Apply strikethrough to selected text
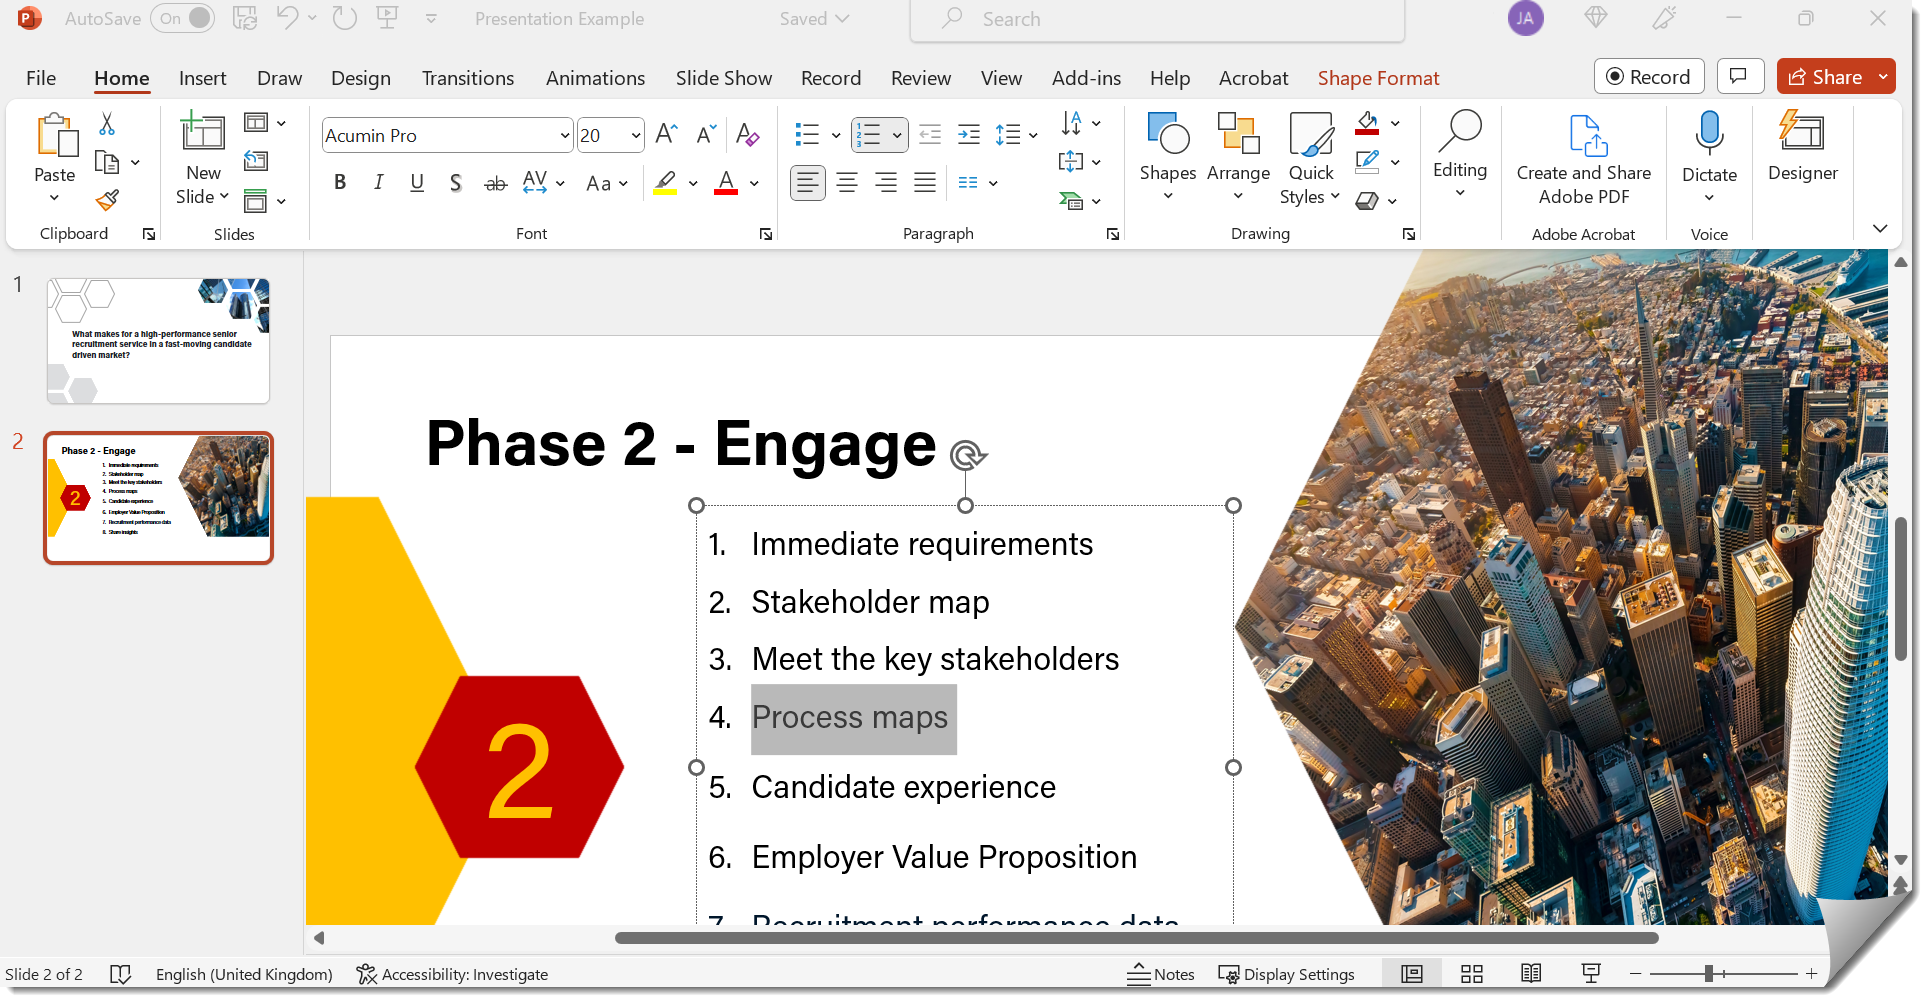 tap(495, 182)
